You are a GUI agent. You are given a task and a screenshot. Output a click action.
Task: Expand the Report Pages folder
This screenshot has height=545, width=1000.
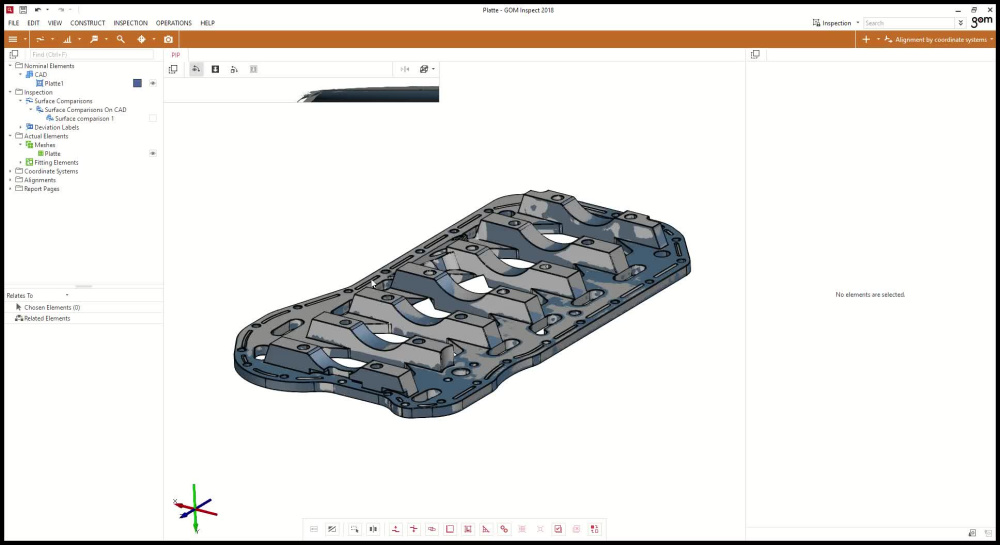10,189
